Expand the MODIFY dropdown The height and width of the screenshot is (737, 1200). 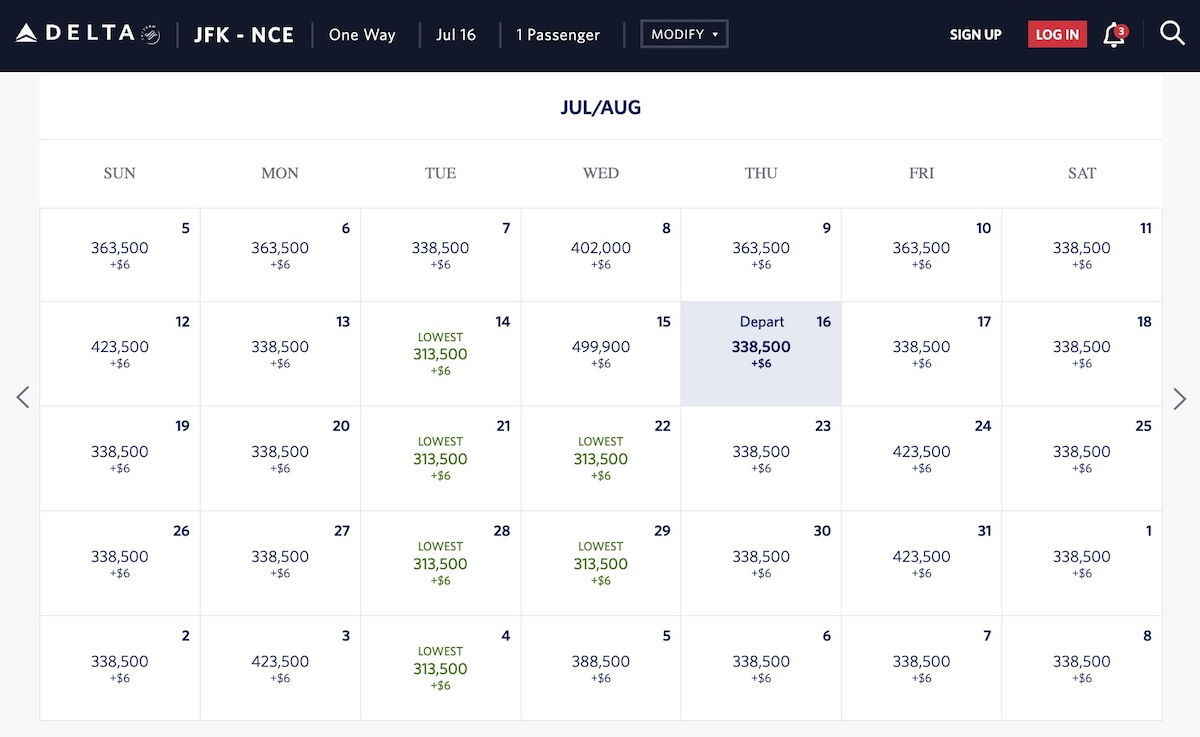point(684,34)
